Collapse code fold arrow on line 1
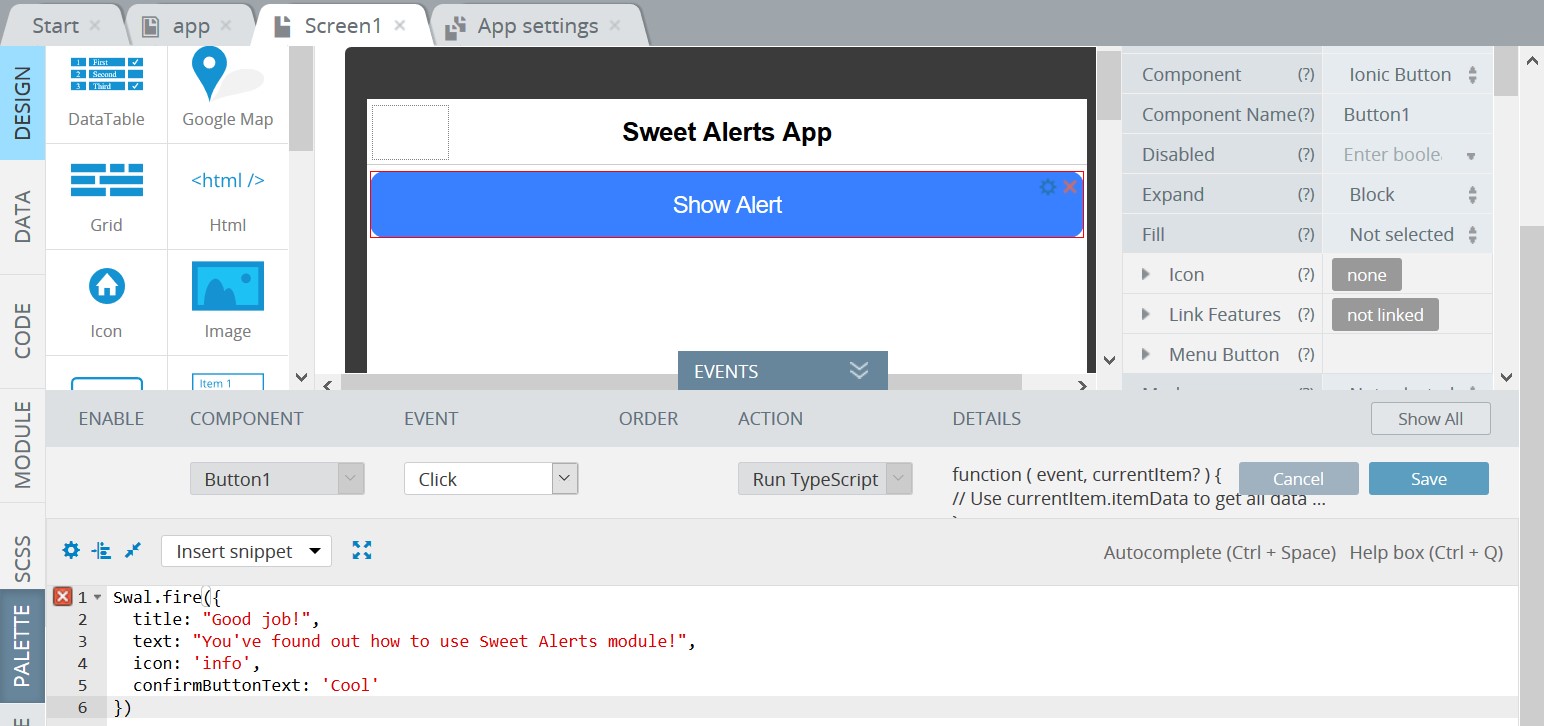The width and height of the screenshot is (1544, 726). (x=97, y=598)
